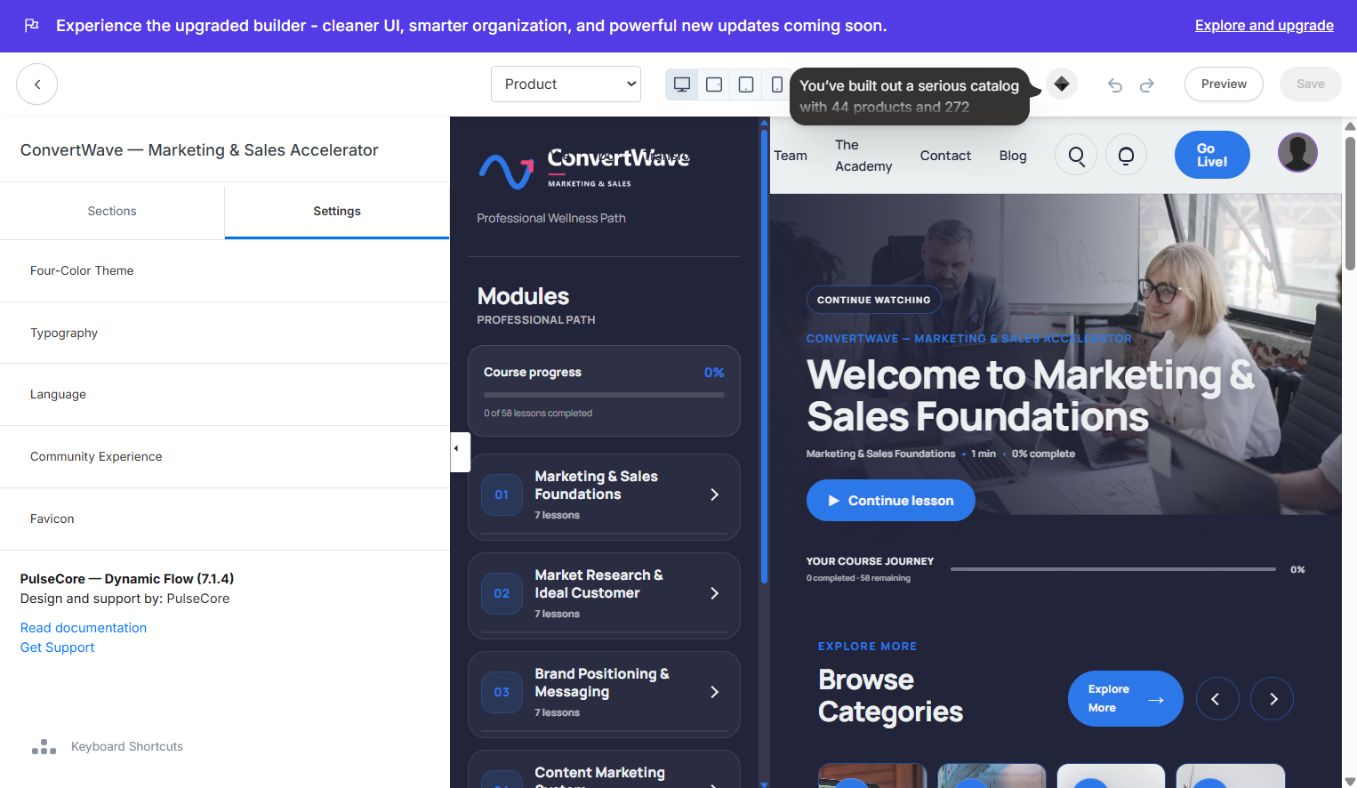1357x788 pixels.
Task: Click ConvertWave logo in preview
Action: tap(584, 168)
